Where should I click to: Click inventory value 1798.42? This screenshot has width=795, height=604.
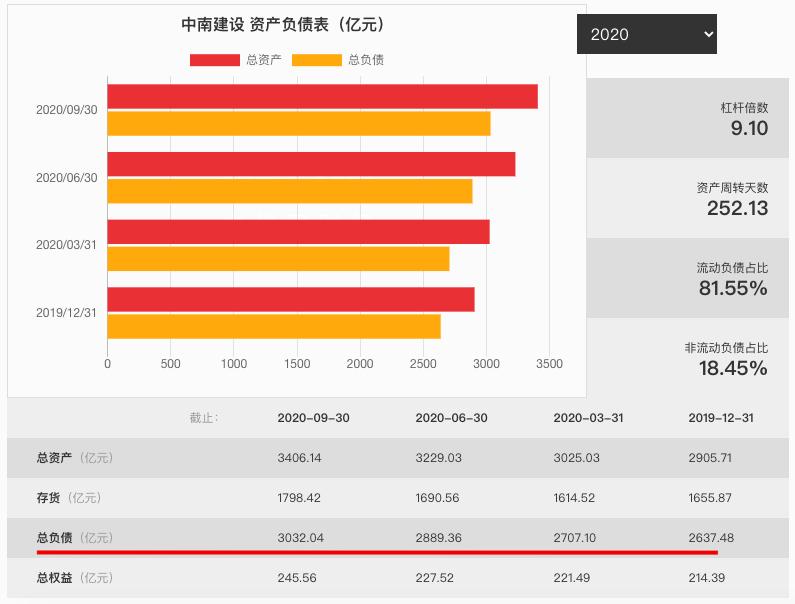click(299, 498)
